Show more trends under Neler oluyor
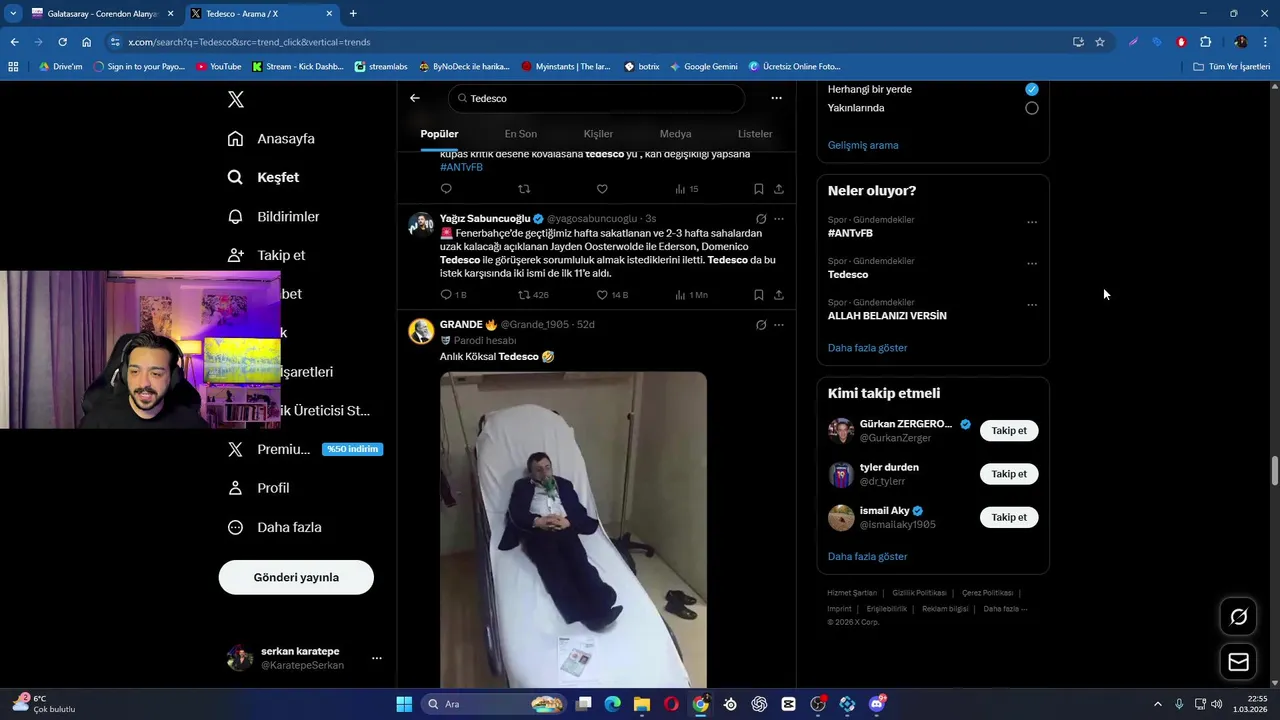Screen dimensions: 1280x720 868,348
